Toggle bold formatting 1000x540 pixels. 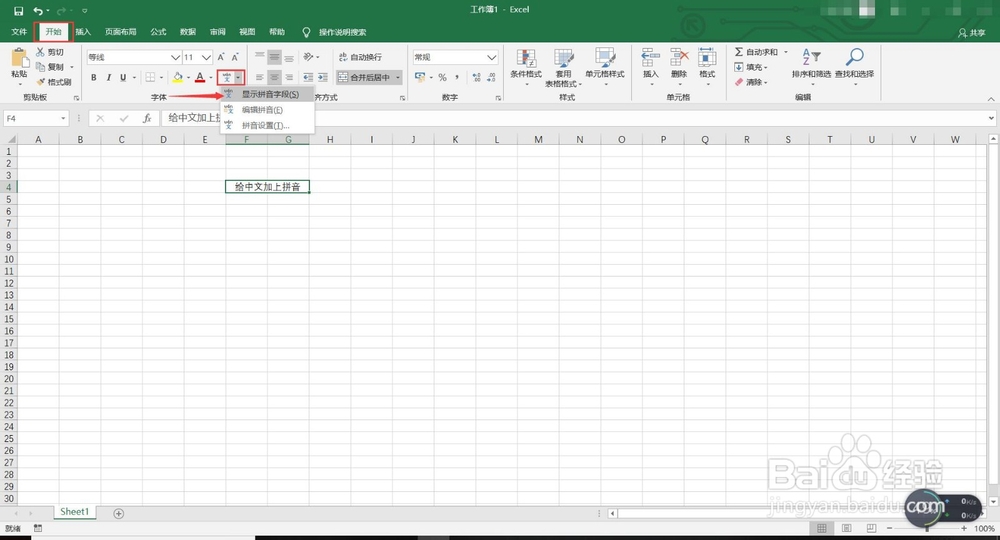[x=94, y=77]
